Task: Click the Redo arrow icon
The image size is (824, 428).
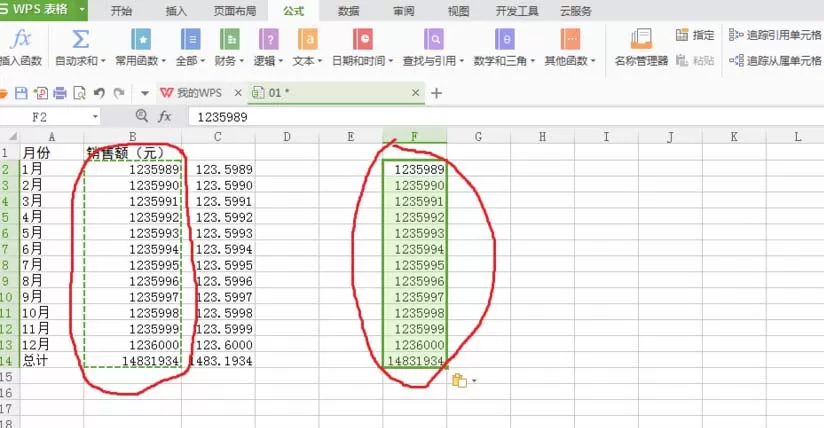Action: point(119,93)
